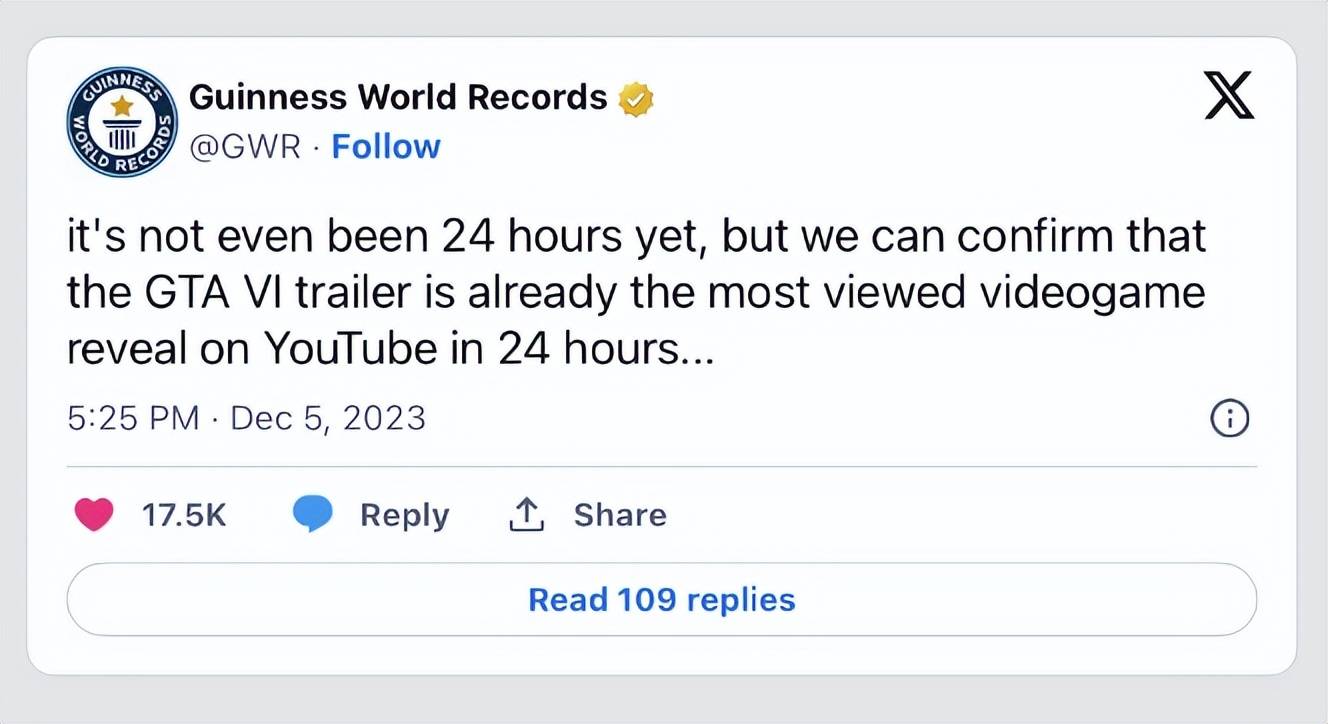Click the Guinness World Records profile avatar
The height and width of the screenshot is (724, 1328).
point(120,123)
